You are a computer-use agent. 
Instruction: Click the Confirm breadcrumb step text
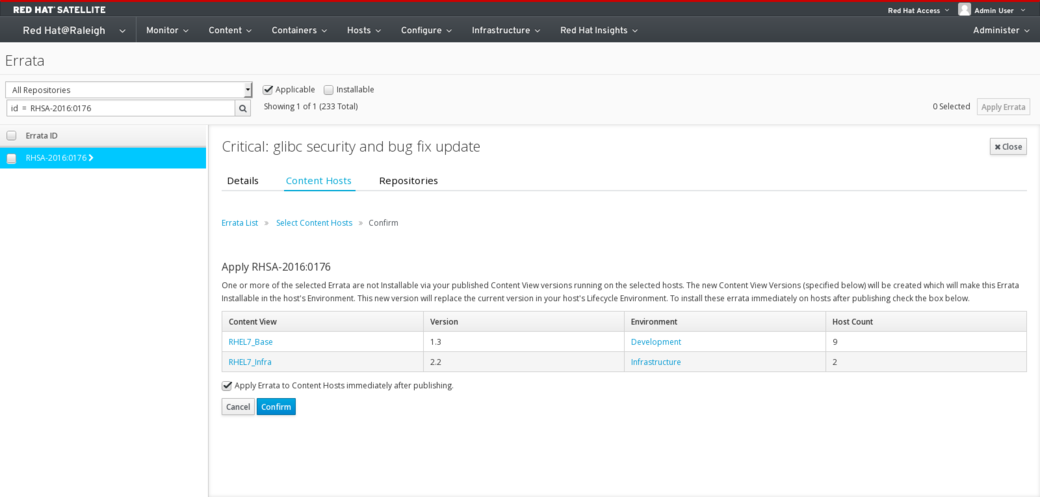(x=383, y=223)
